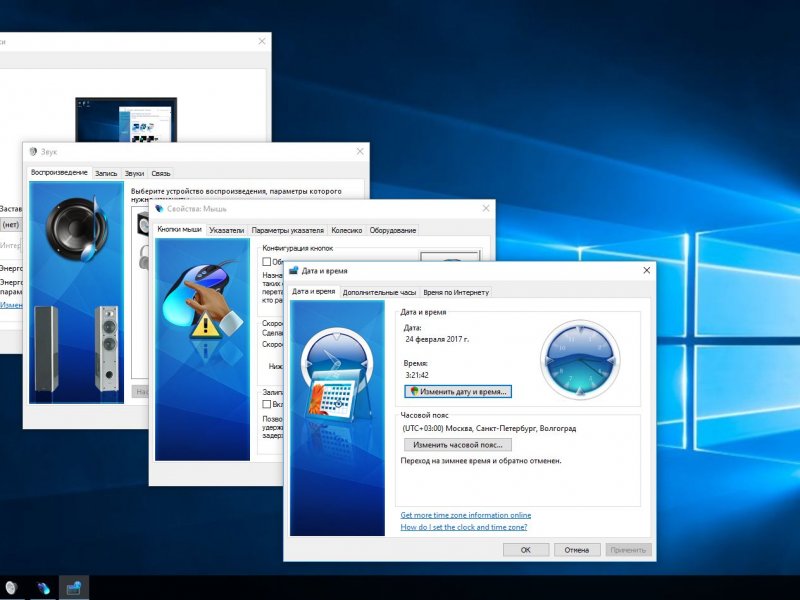Click the Применить button

[628, 549]
